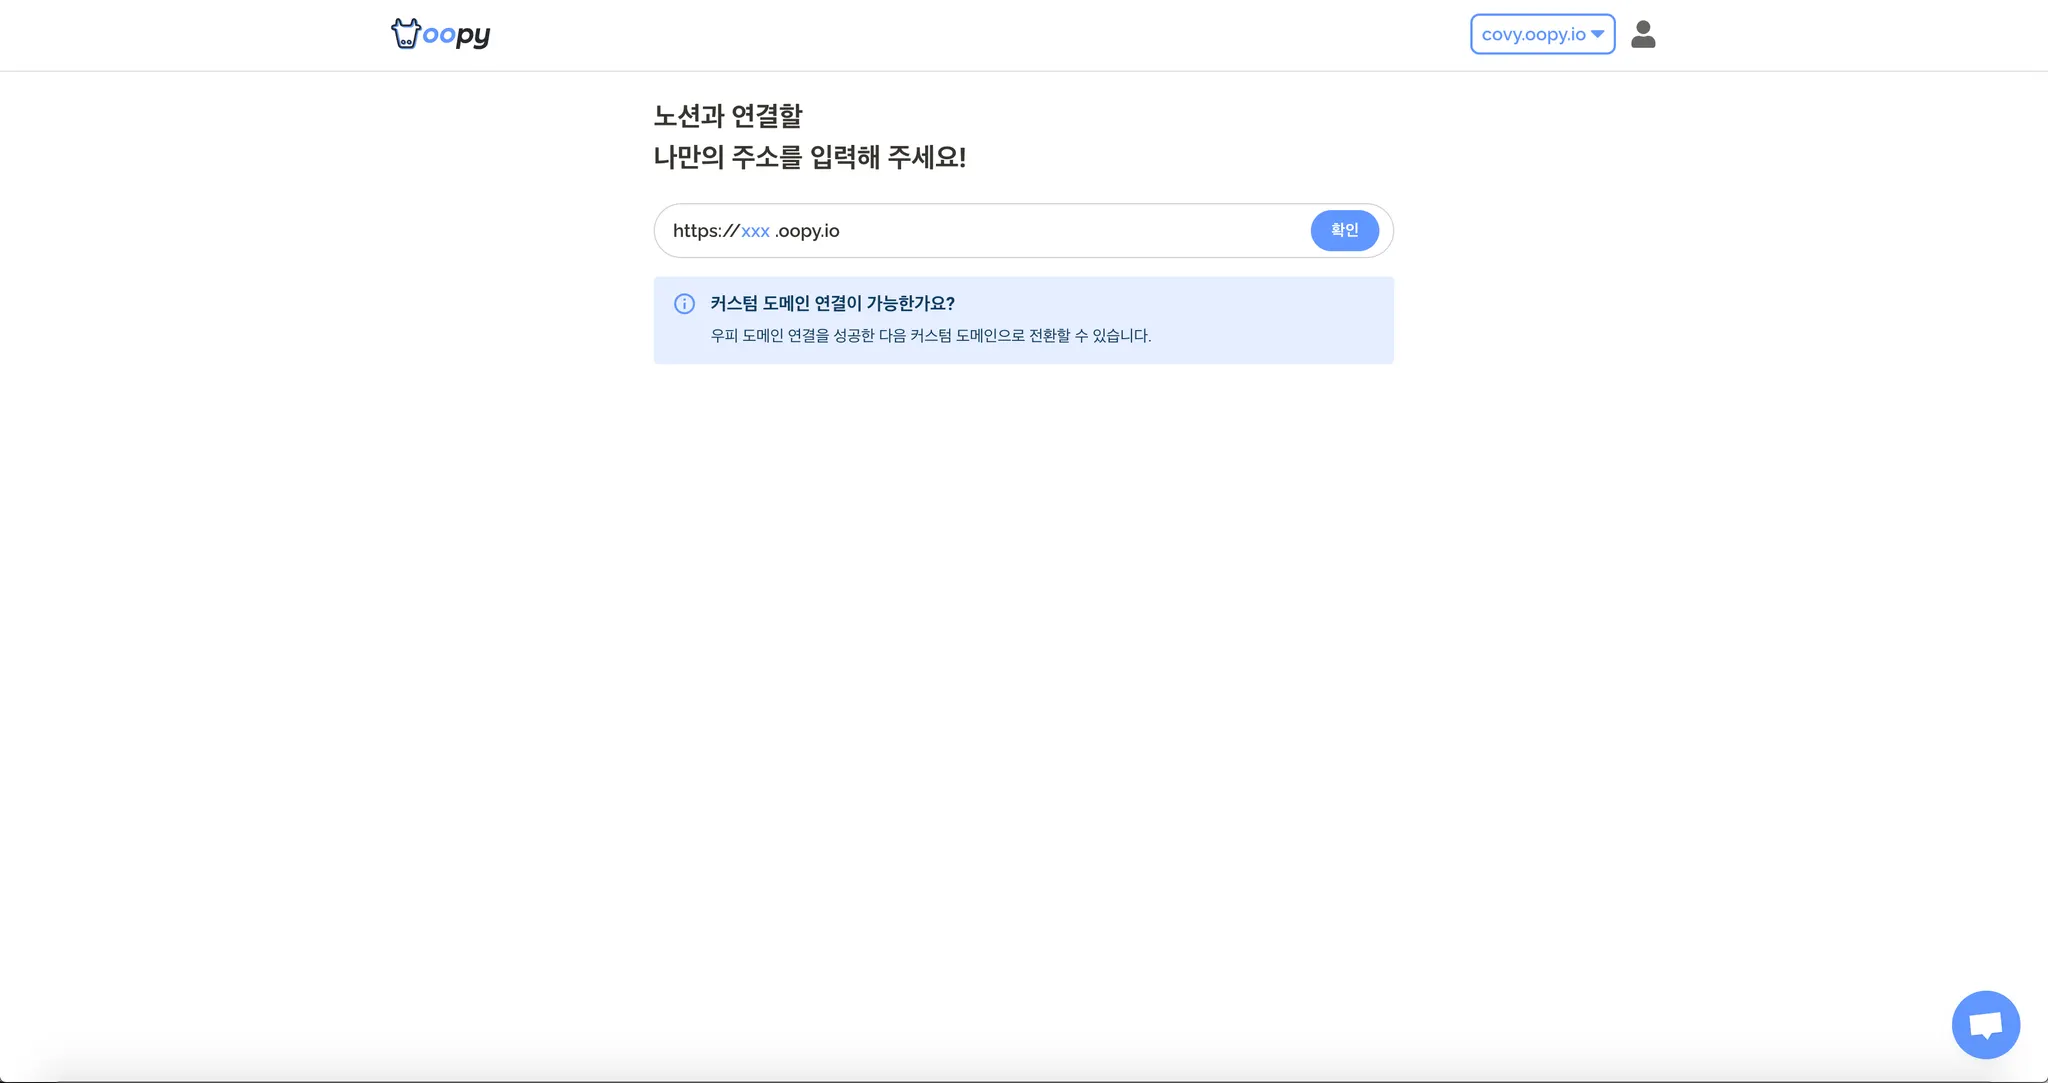Focus the empty area of address input

pos(1070,231)
